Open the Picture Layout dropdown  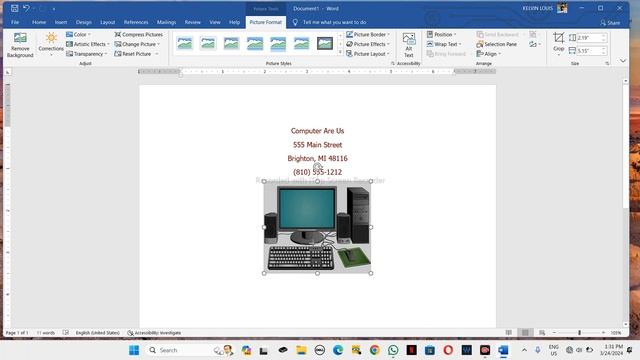pyautogui.click(x=368, y=54)
